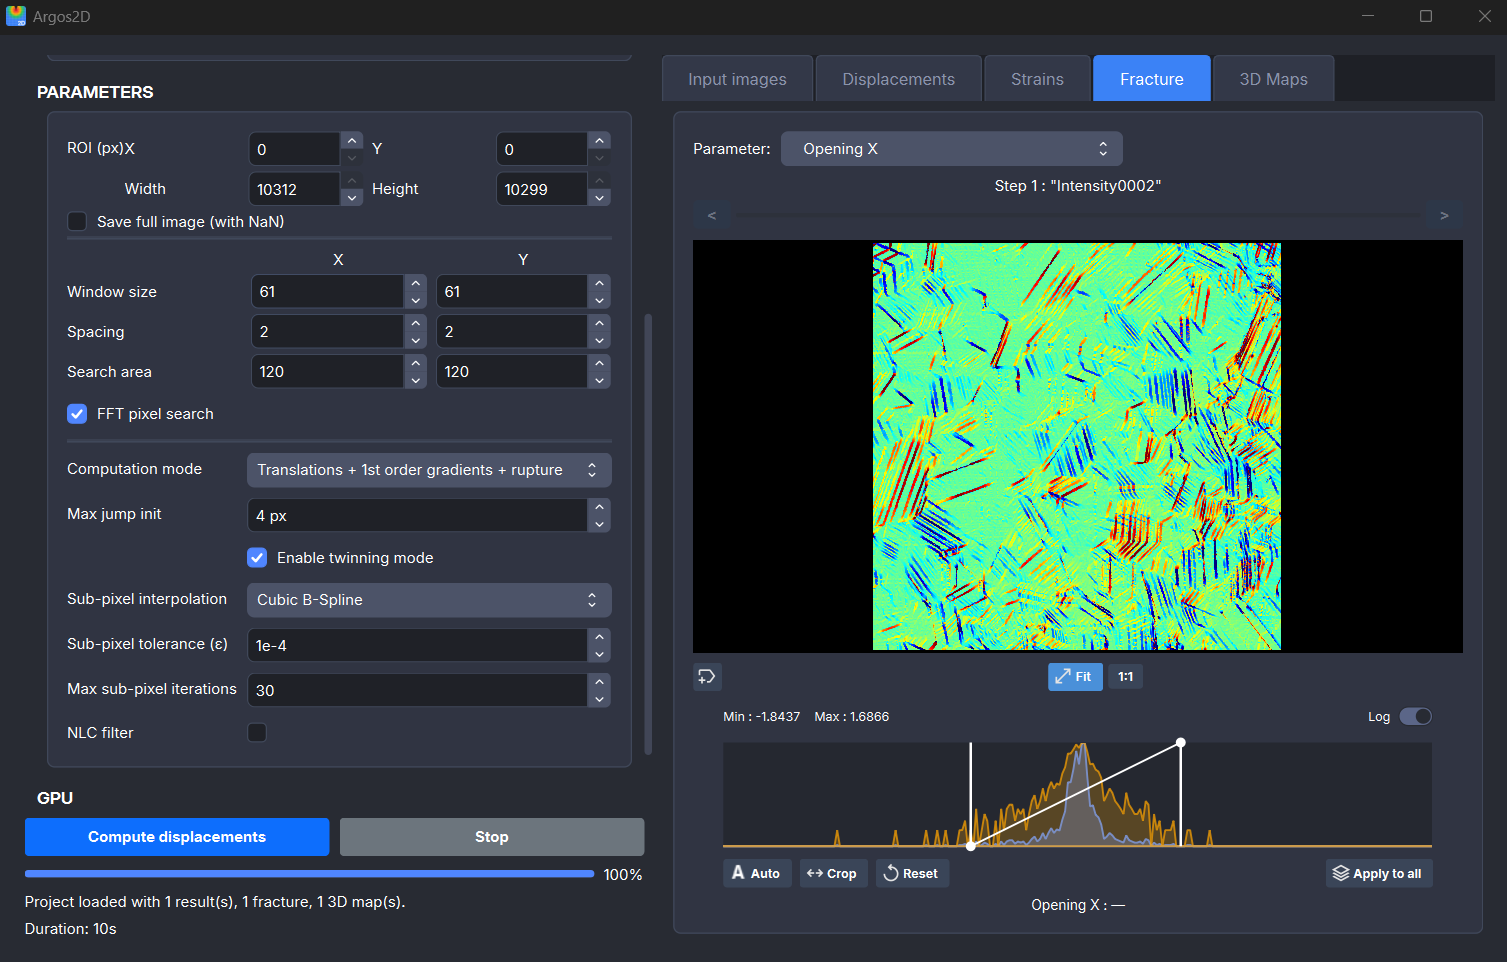1507x962 pixels.
Task: Enable the NLC filter checkbox
Action: tap(257, 732)
